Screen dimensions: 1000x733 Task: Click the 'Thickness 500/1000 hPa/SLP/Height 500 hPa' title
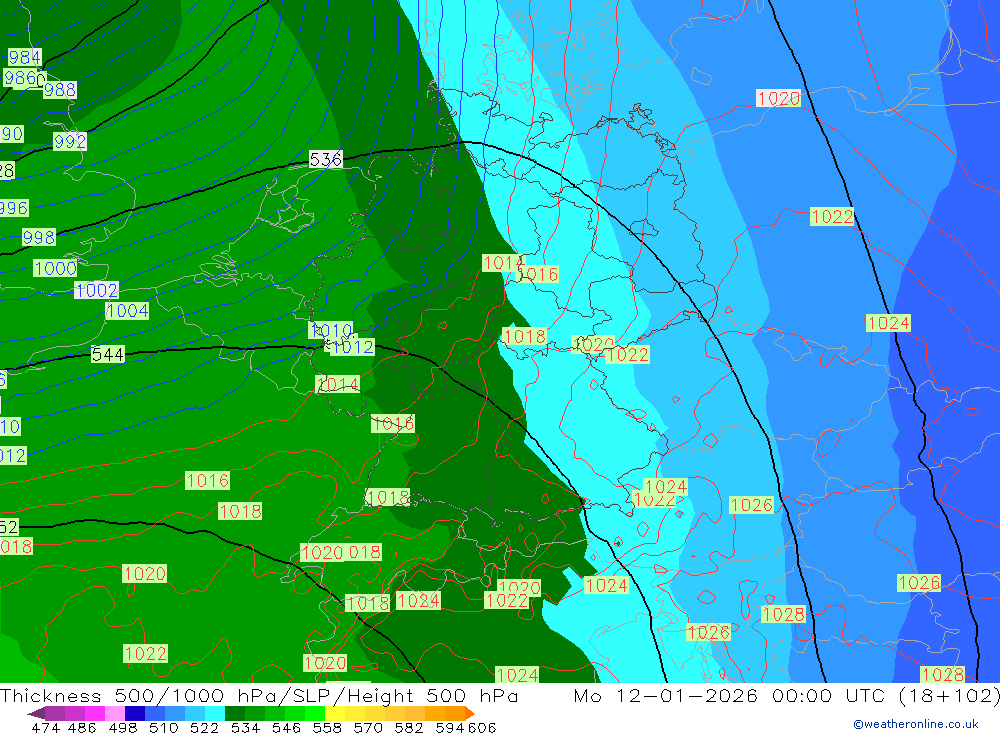pyautogui.click(x=259, y=695)
